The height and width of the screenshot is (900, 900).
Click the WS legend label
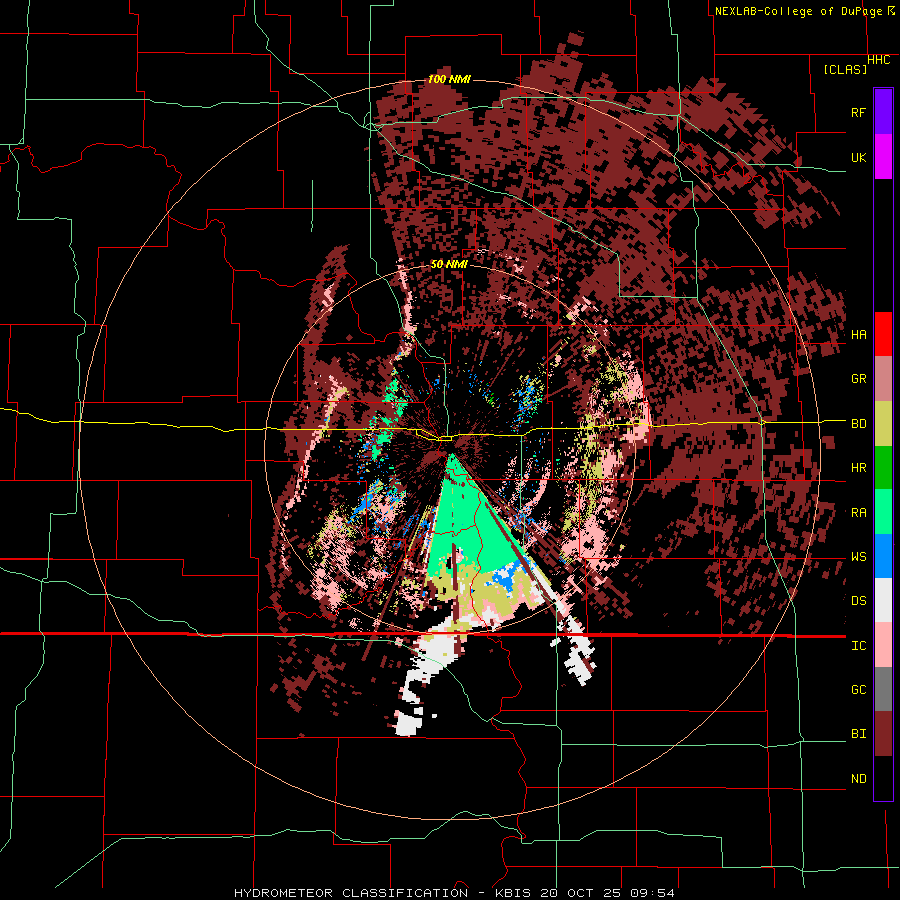point(859,557)
